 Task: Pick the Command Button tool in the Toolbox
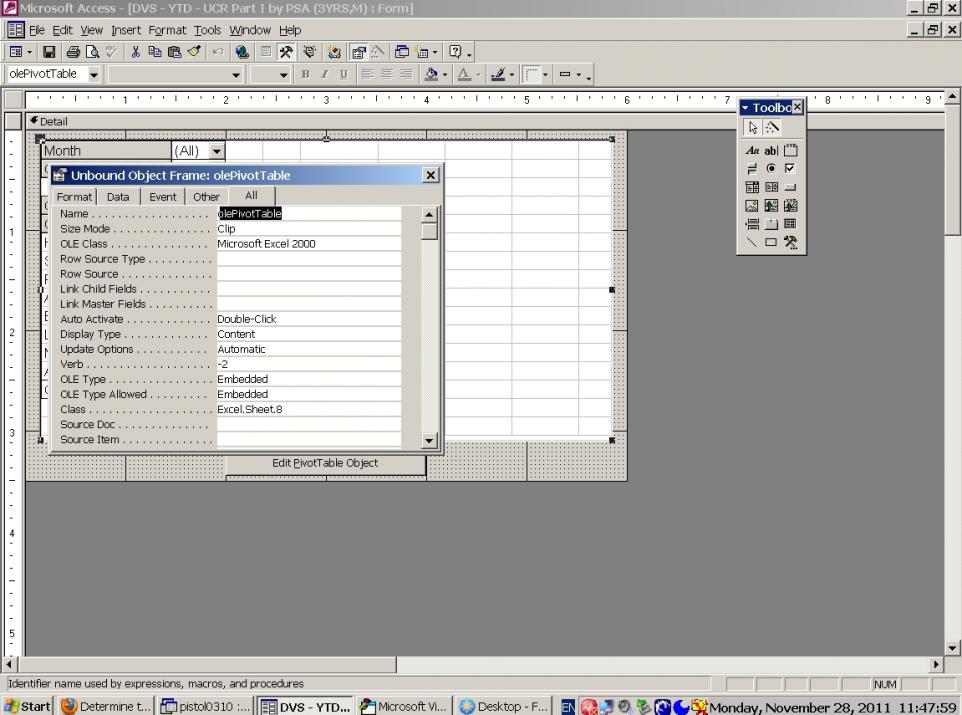pyautogui.click(x=791, y=187)
